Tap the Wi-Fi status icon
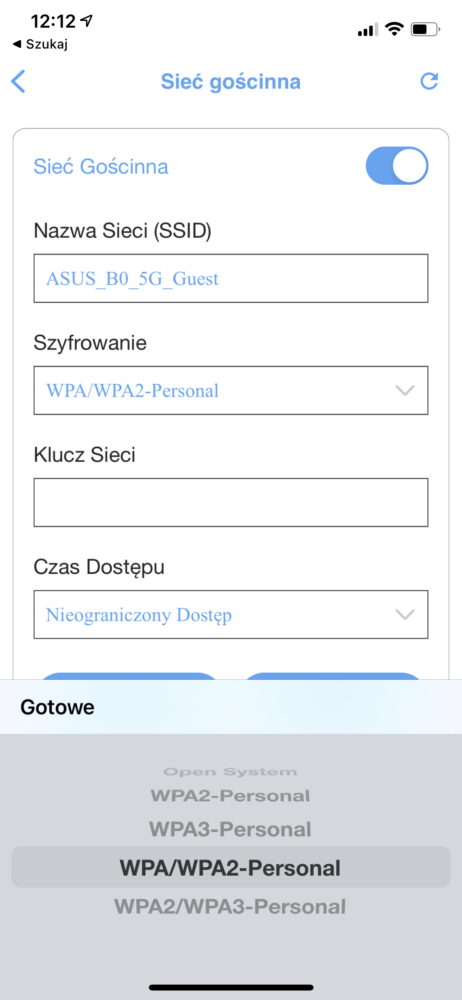This screenshot has height=1000, width=462. pyautogui.click(x=396, y=29)
